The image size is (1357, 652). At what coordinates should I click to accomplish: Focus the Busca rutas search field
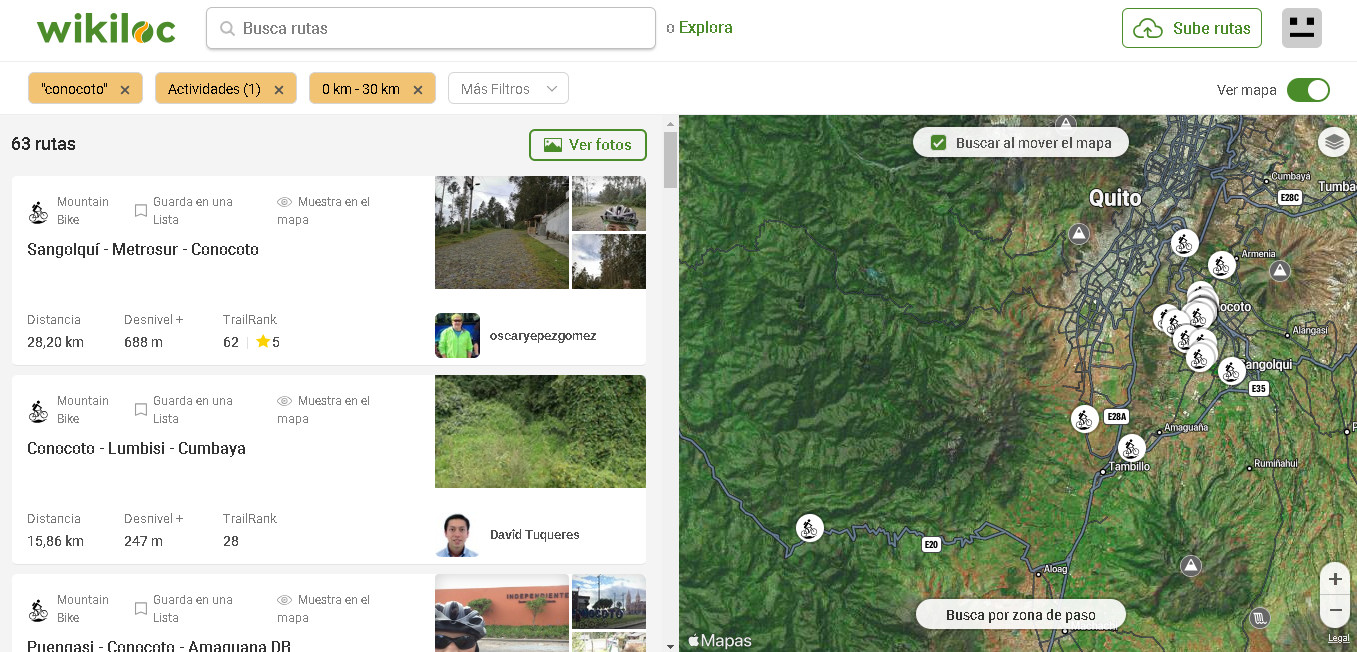(431, 28)
